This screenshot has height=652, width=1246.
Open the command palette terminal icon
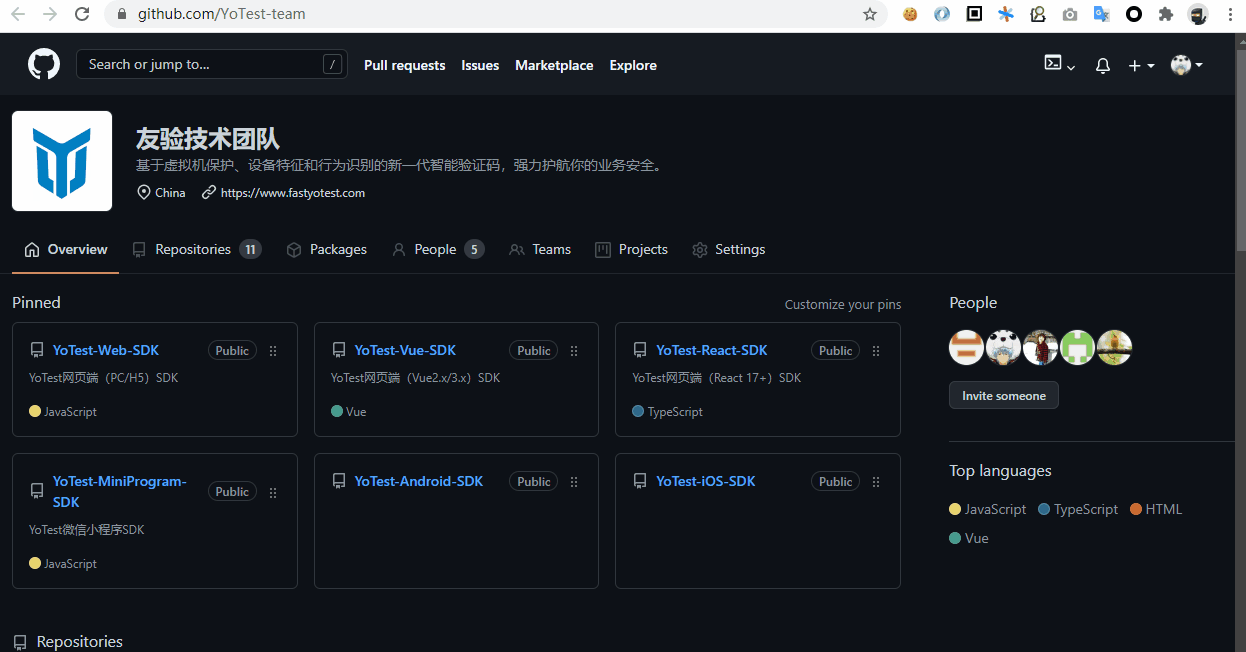(x=1059, y=64)
